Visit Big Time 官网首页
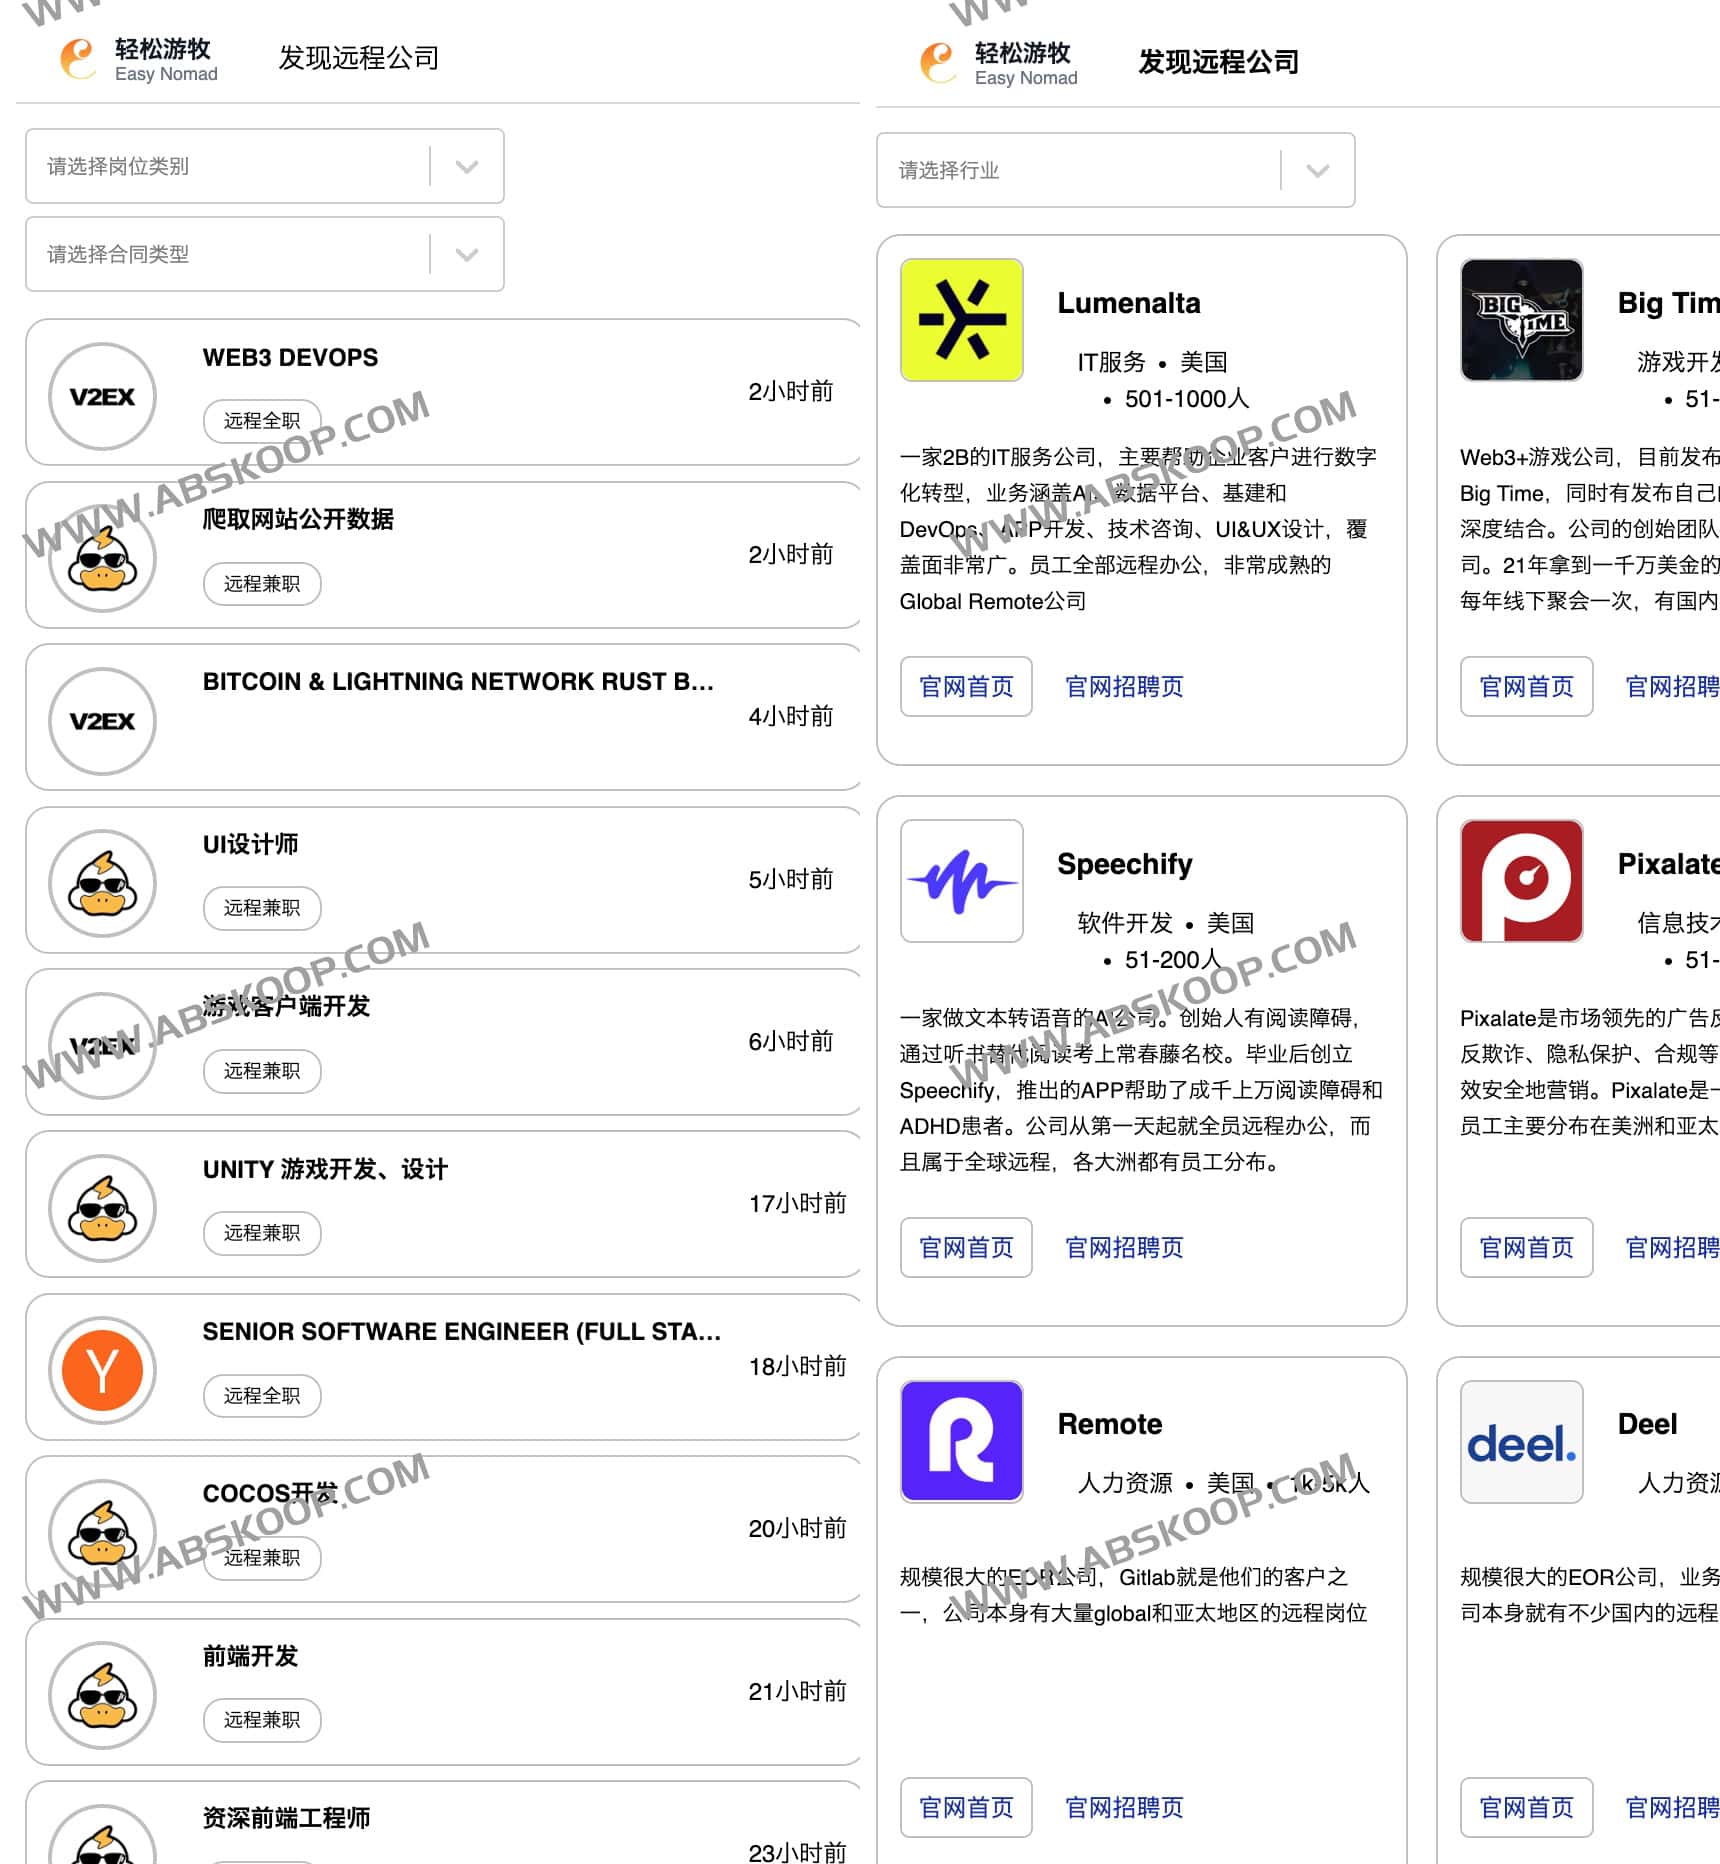The image size is (1720, 1864). 1526,687
